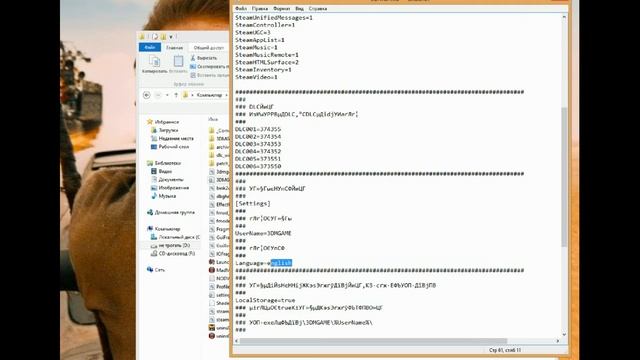Click Notepad horizontal scrollbar right arrow
This screenshot has width=640, height=360.
click(x=558, y=341)
